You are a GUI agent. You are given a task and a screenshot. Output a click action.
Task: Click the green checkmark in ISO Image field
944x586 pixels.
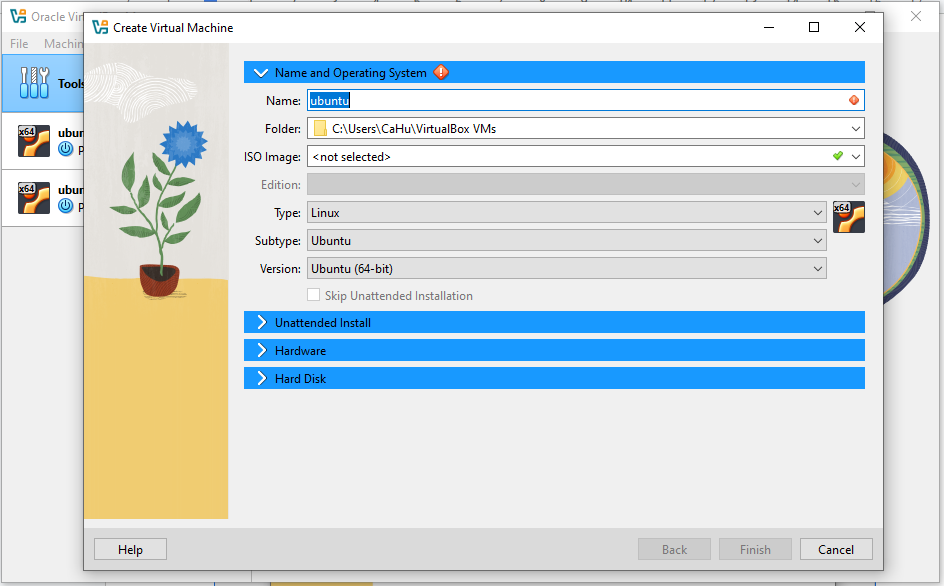click(838, 156)
